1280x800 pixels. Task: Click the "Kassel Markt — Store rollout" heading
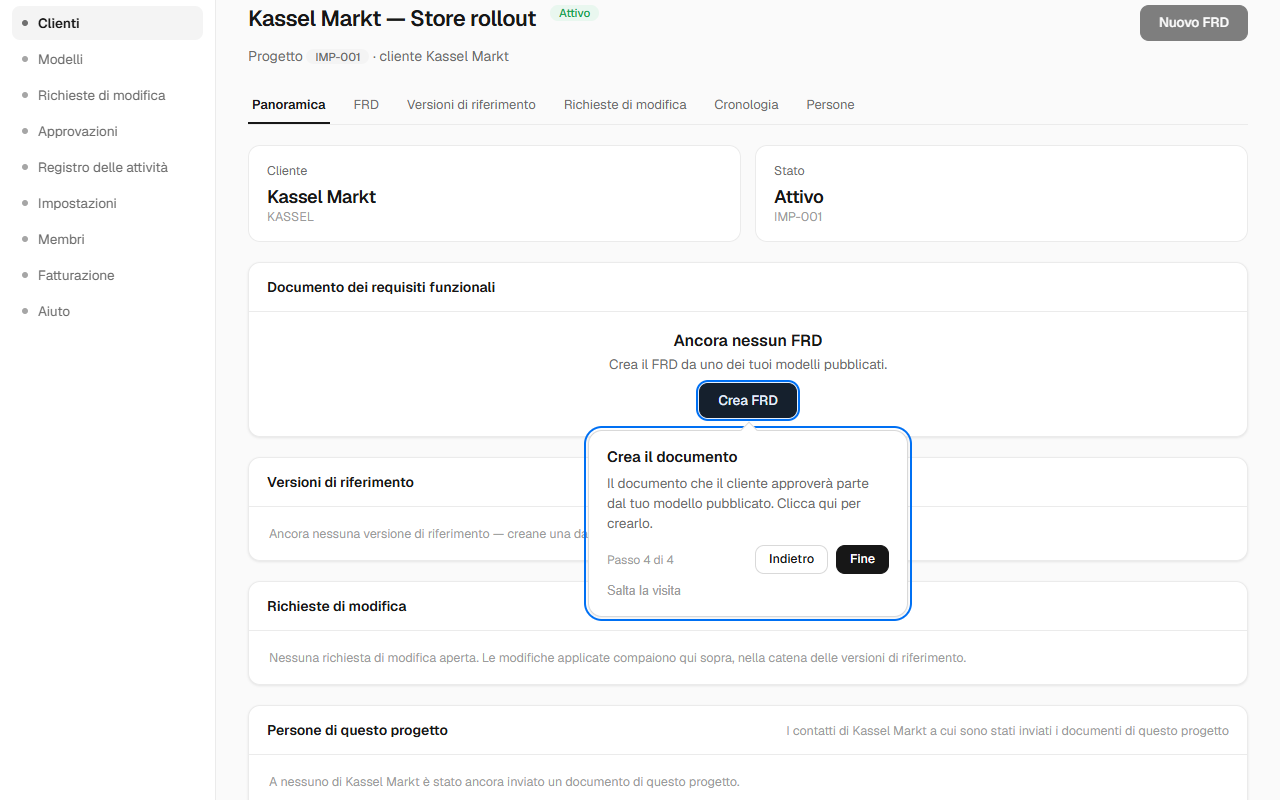392,18
